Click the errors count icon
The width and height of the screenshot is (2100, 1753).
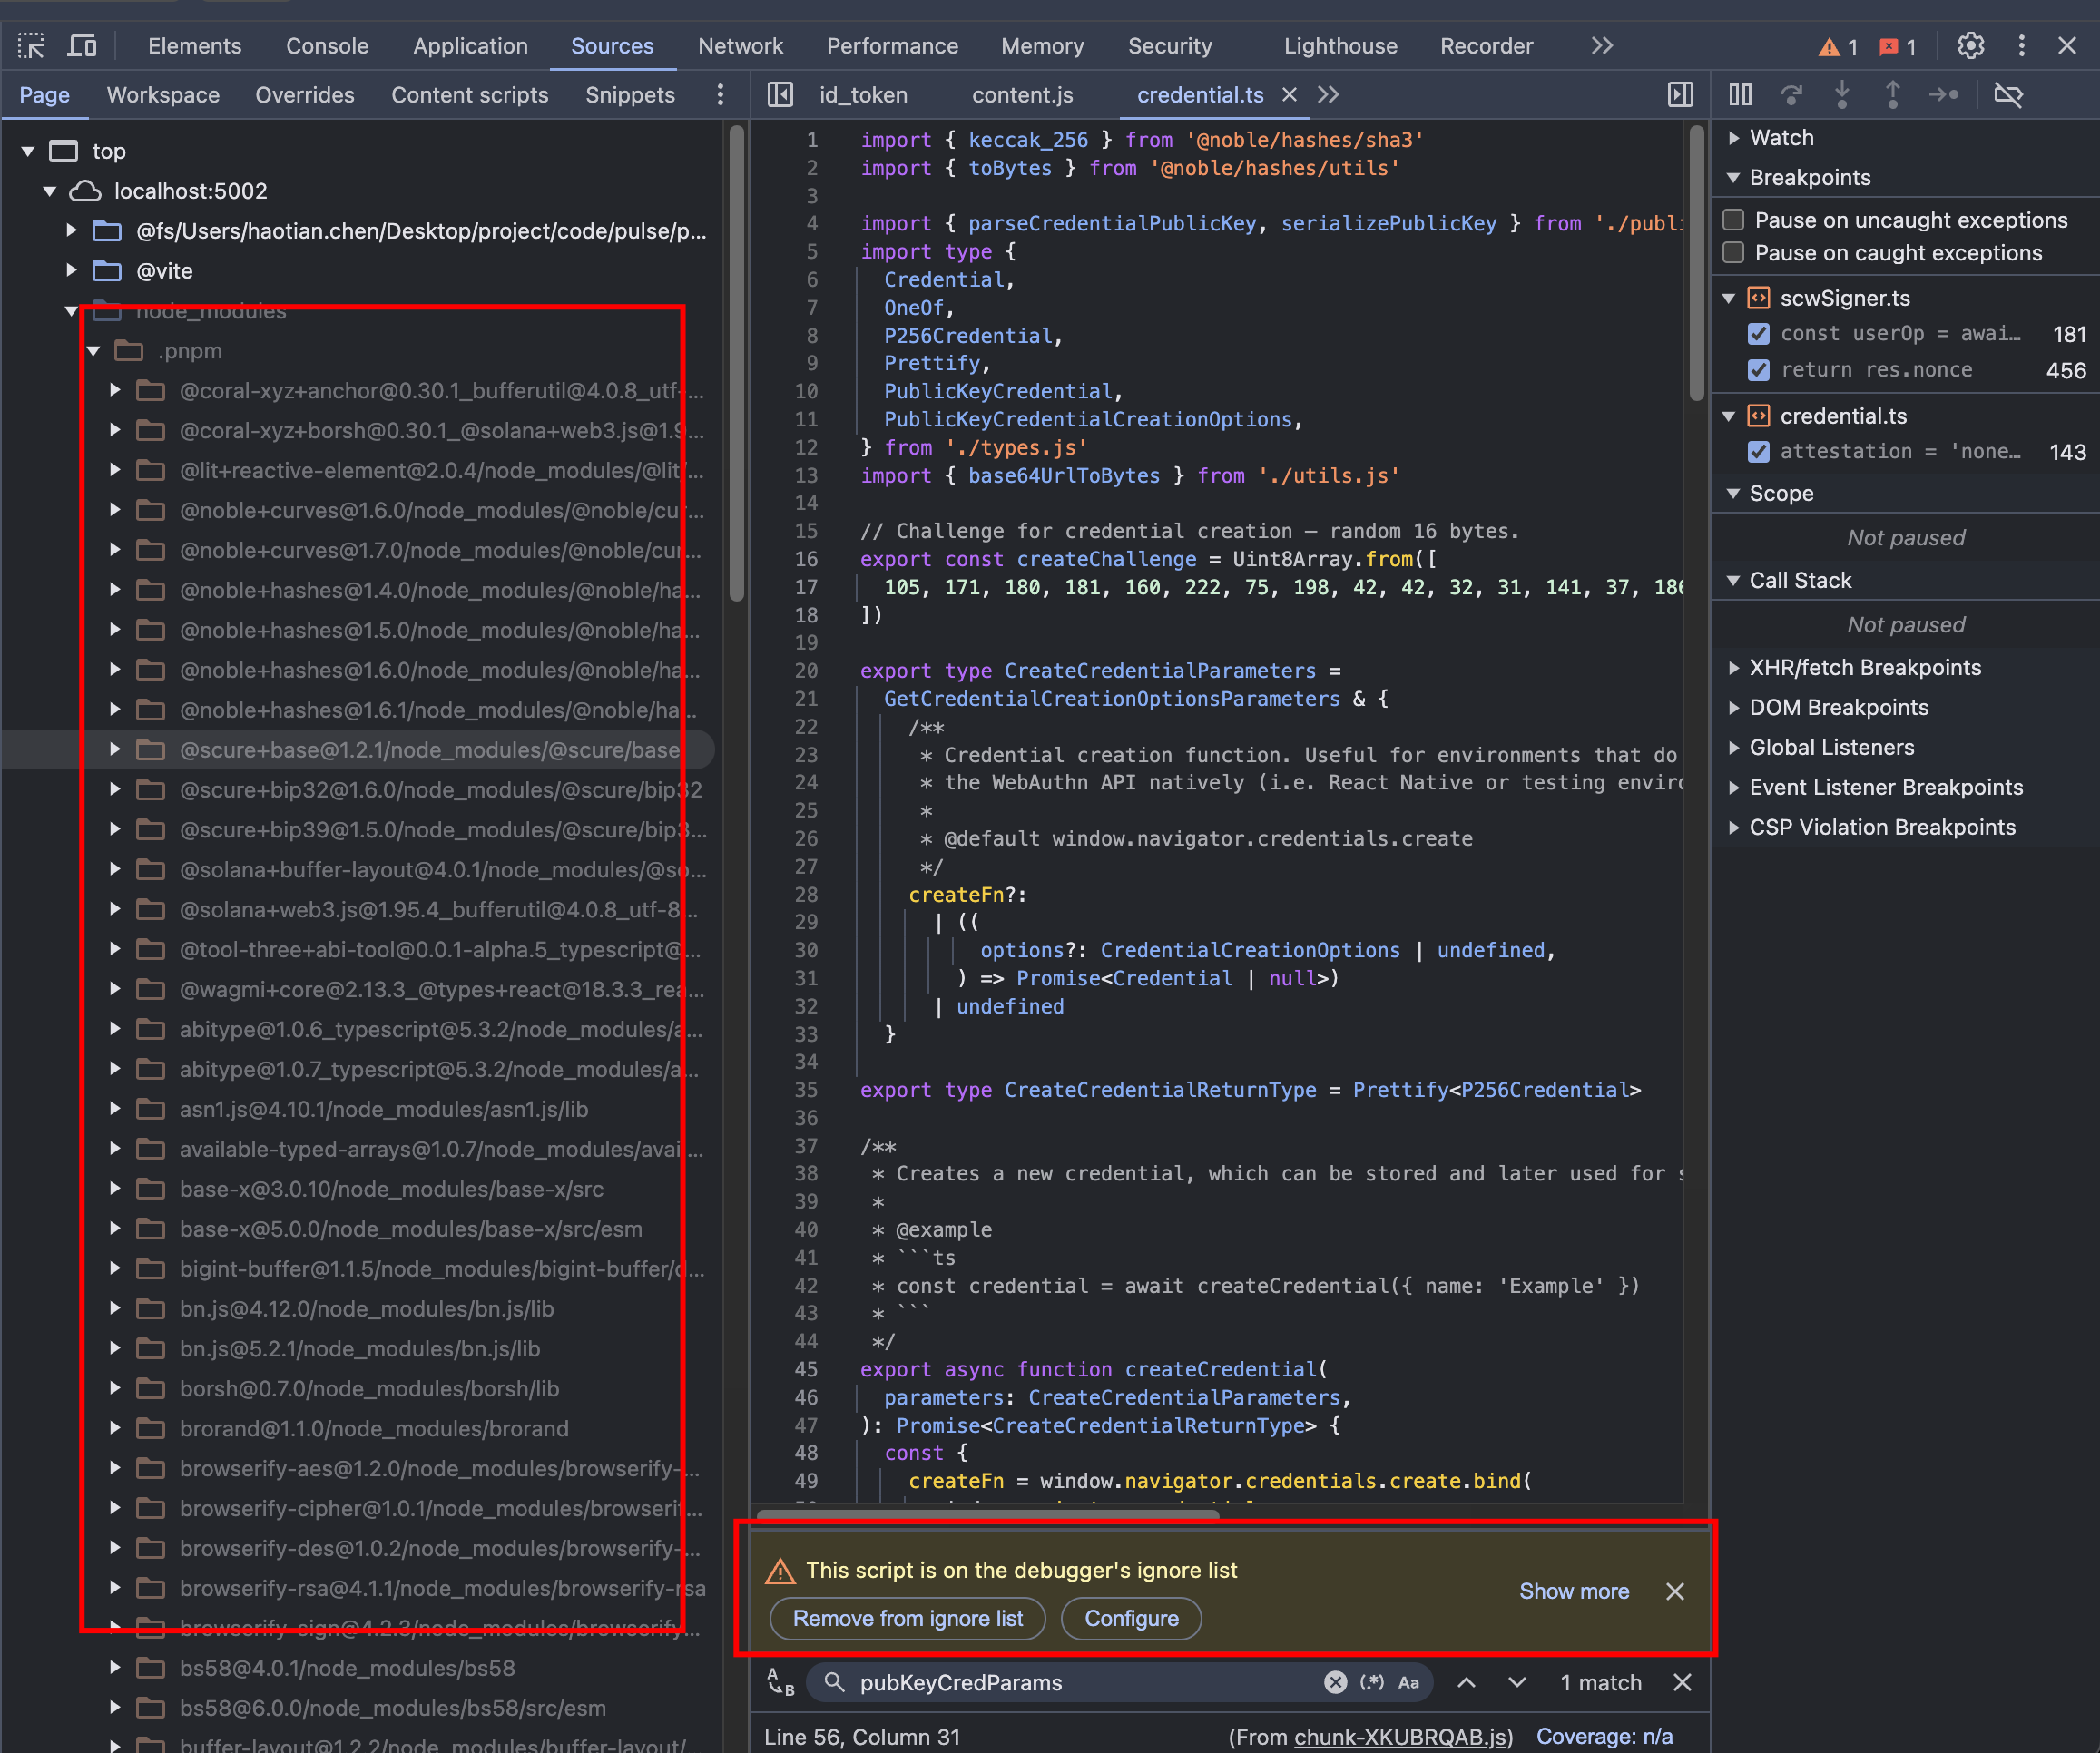tap(1897, 47)
